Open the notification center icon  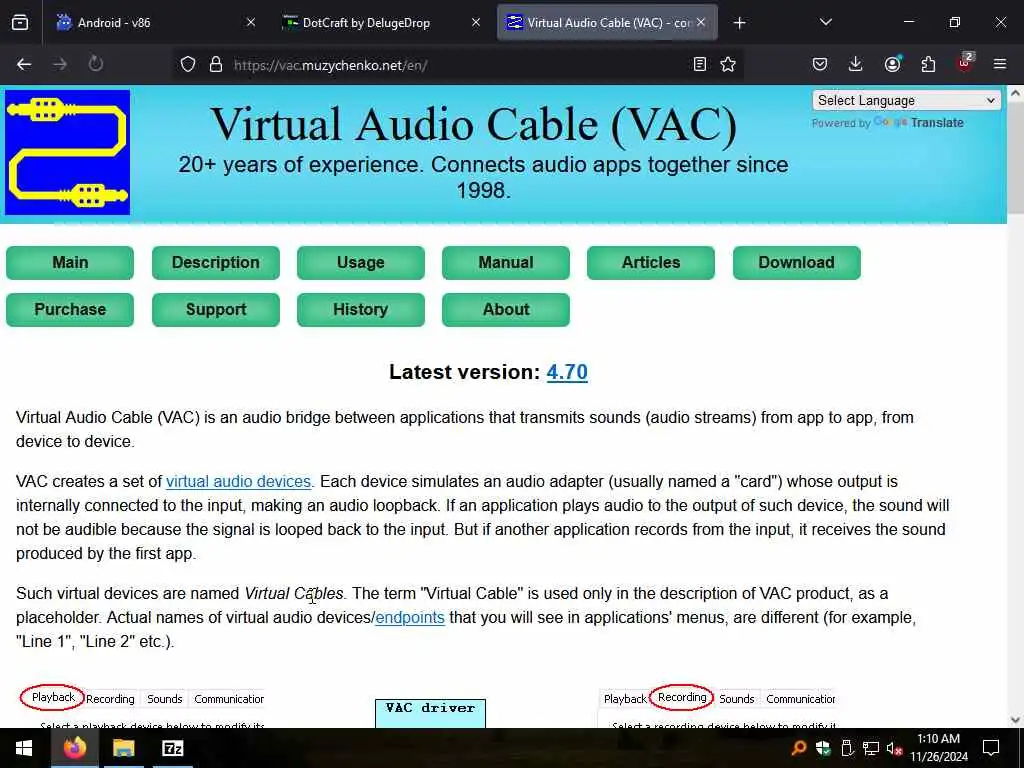click(x=991, y=748)
